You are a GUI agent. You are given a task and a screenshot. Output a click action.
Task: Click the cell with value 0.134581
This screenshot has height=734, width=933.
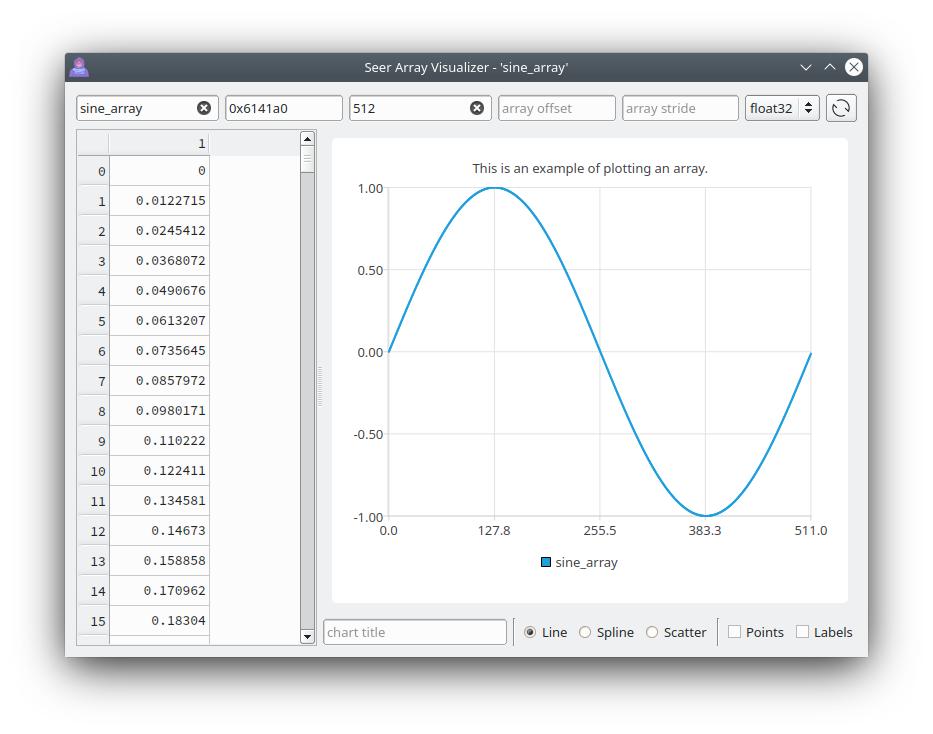pyautogui.click(x=159, y=501)
